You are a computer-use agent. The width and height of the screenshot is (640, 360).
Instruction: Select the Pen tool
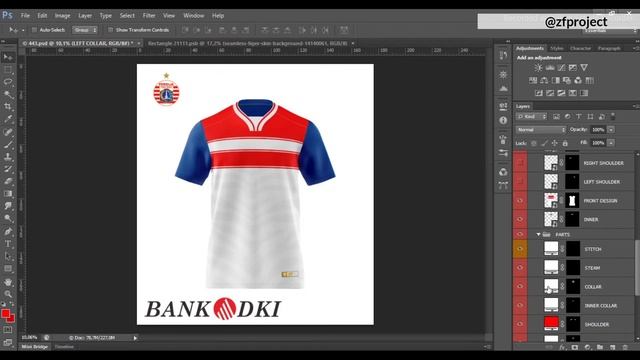click(x=8, y=231)
